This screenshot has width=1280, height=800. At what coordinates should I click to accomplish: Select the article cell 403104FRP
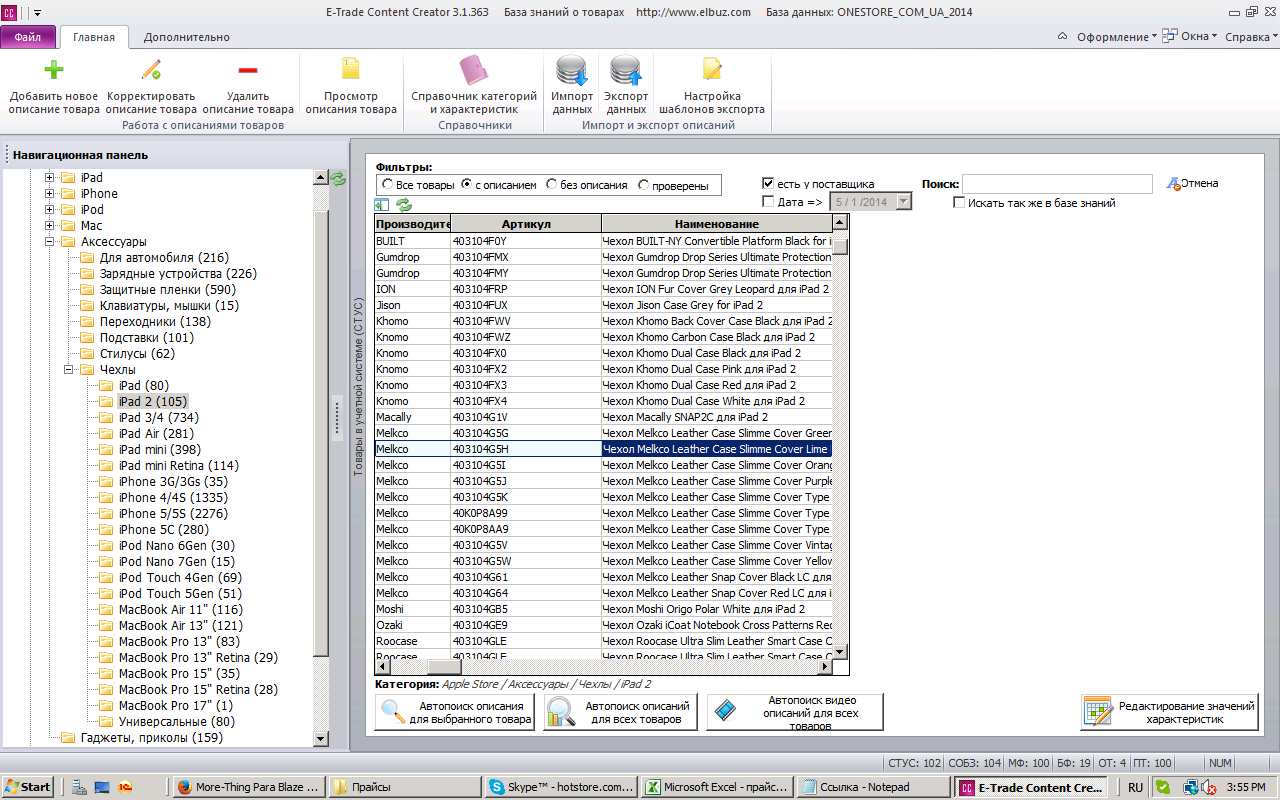(527, 289)
